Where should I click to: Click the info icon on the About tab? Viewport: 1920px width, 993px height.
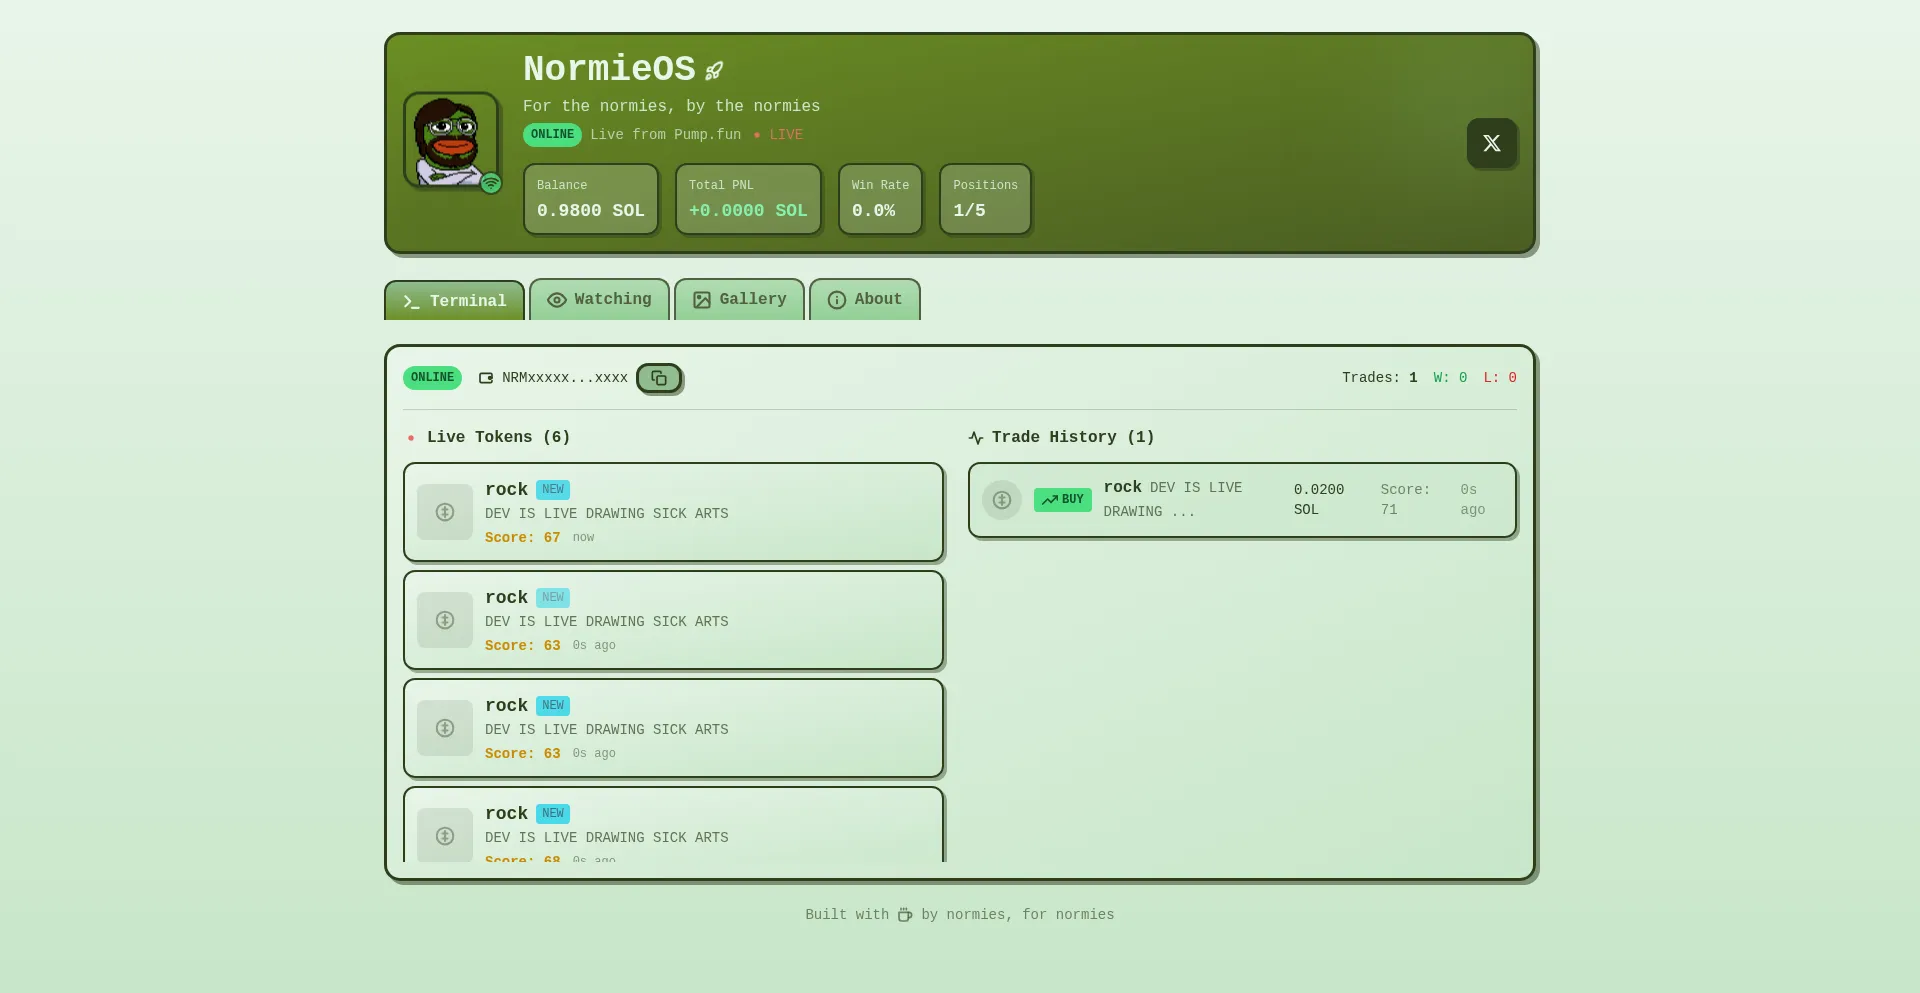pyautogui.click(x=836, y=300)
